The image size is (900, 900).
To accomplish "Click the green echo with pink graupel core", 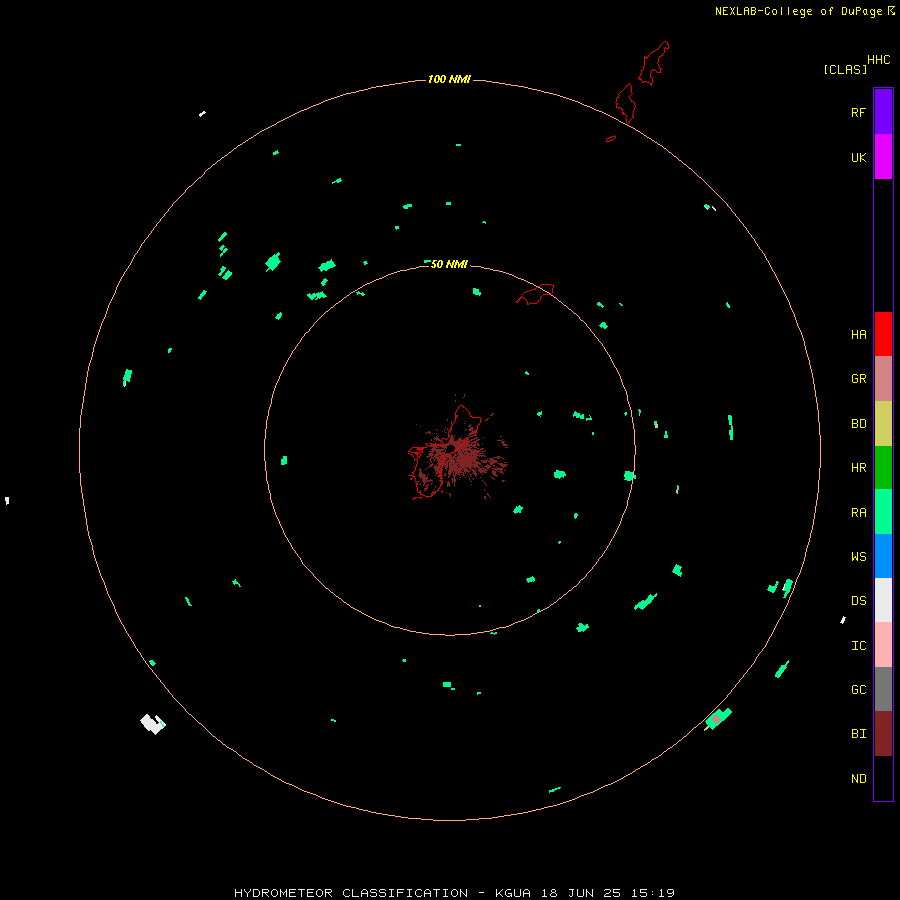I will pyautogui.click(x=717, y=719).
